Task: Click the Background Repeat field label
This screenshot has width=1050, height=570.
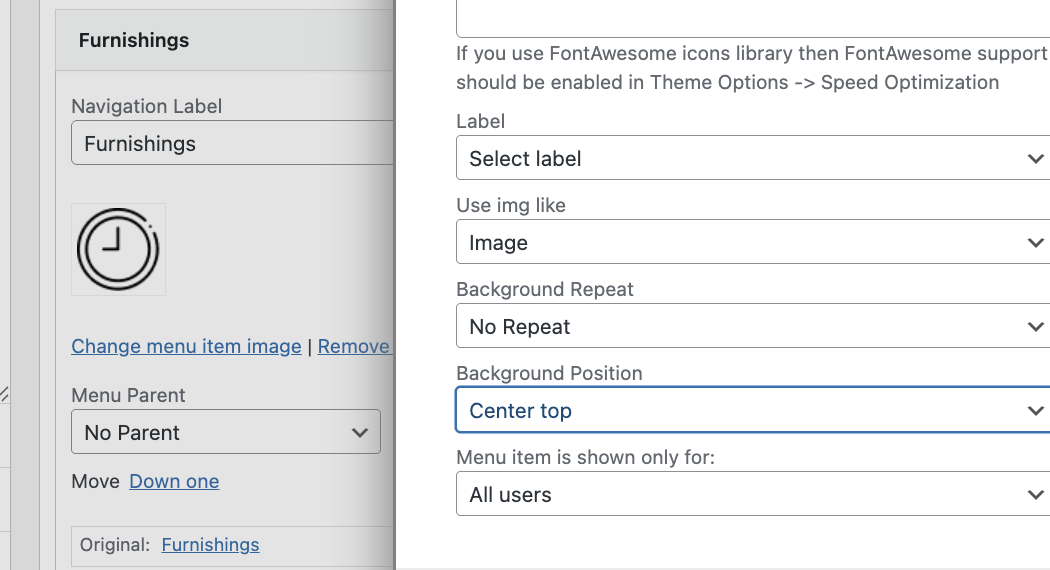Action: 545,289
